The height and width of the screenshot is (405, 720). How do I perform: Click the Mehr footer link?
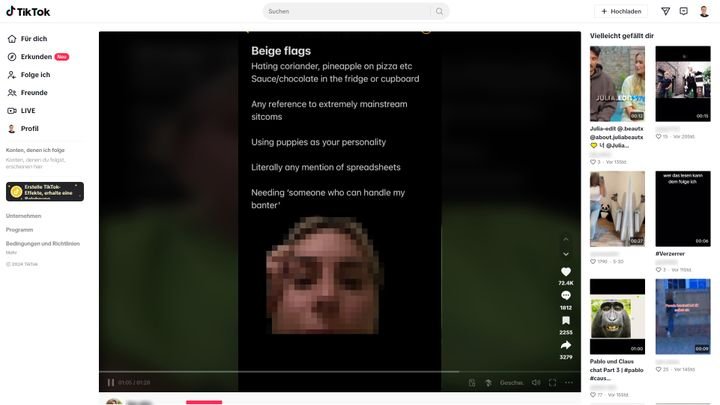11,253
